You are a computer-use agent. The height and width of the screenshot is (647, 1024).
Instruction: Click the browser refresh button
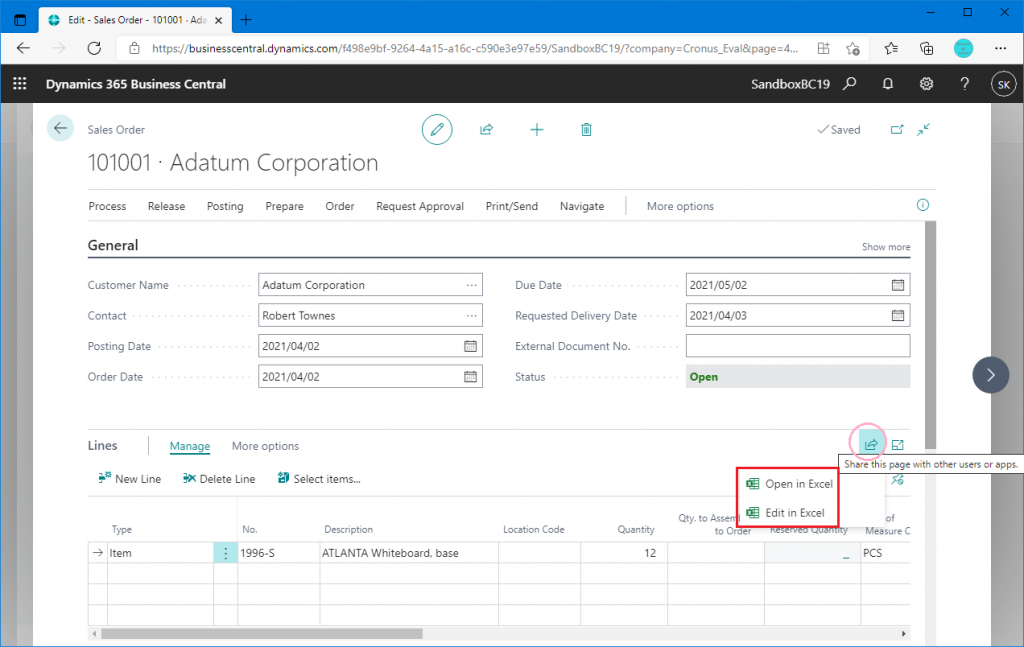pos(94,48)
